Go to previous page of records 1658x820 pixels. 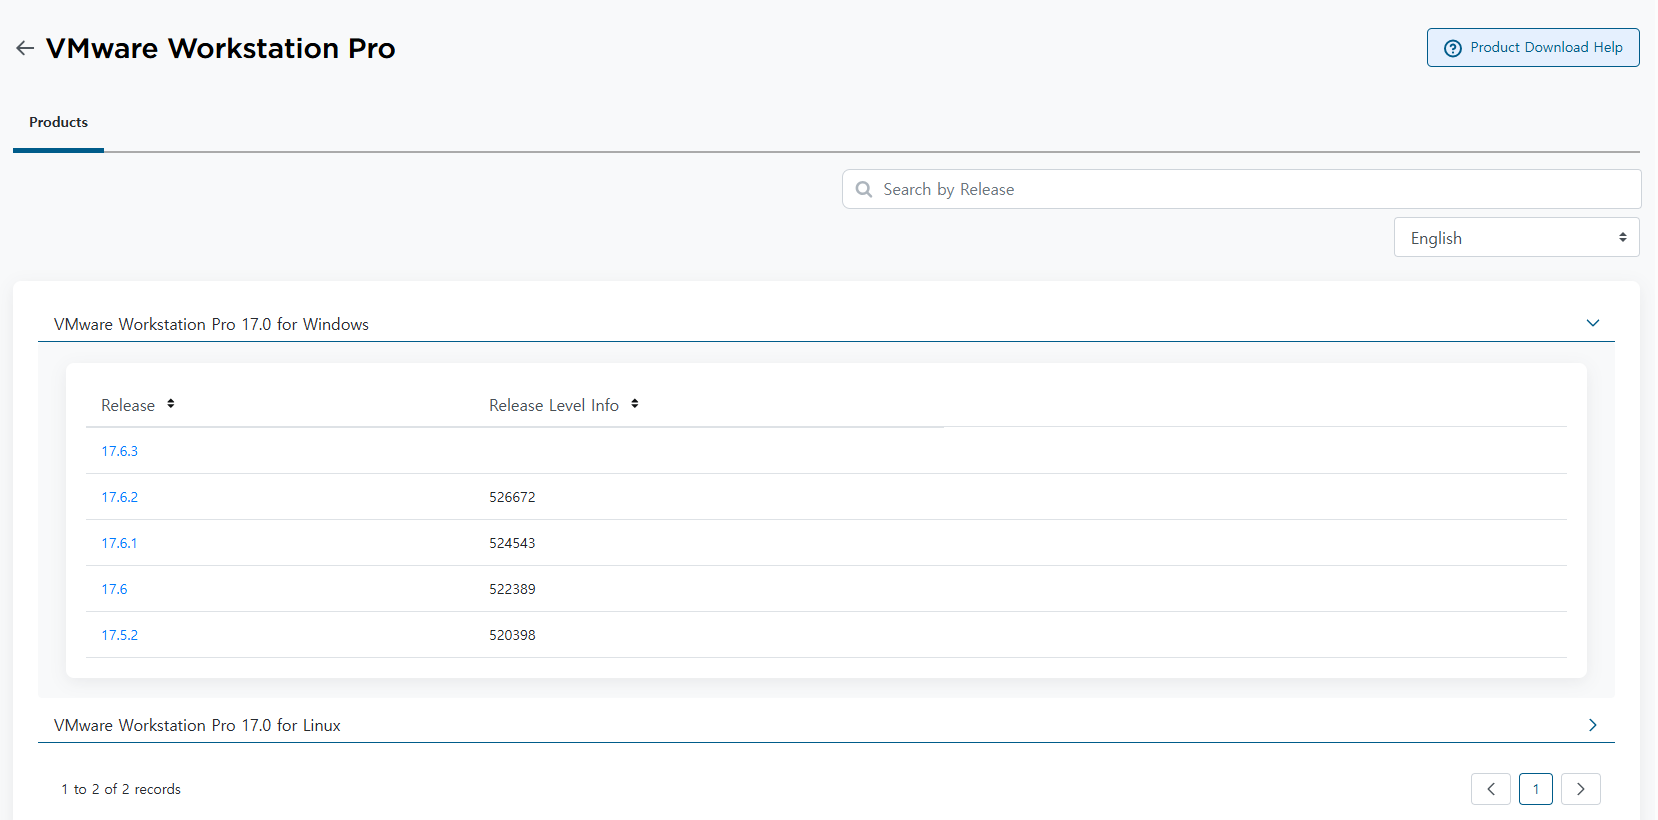(1491, 789)
